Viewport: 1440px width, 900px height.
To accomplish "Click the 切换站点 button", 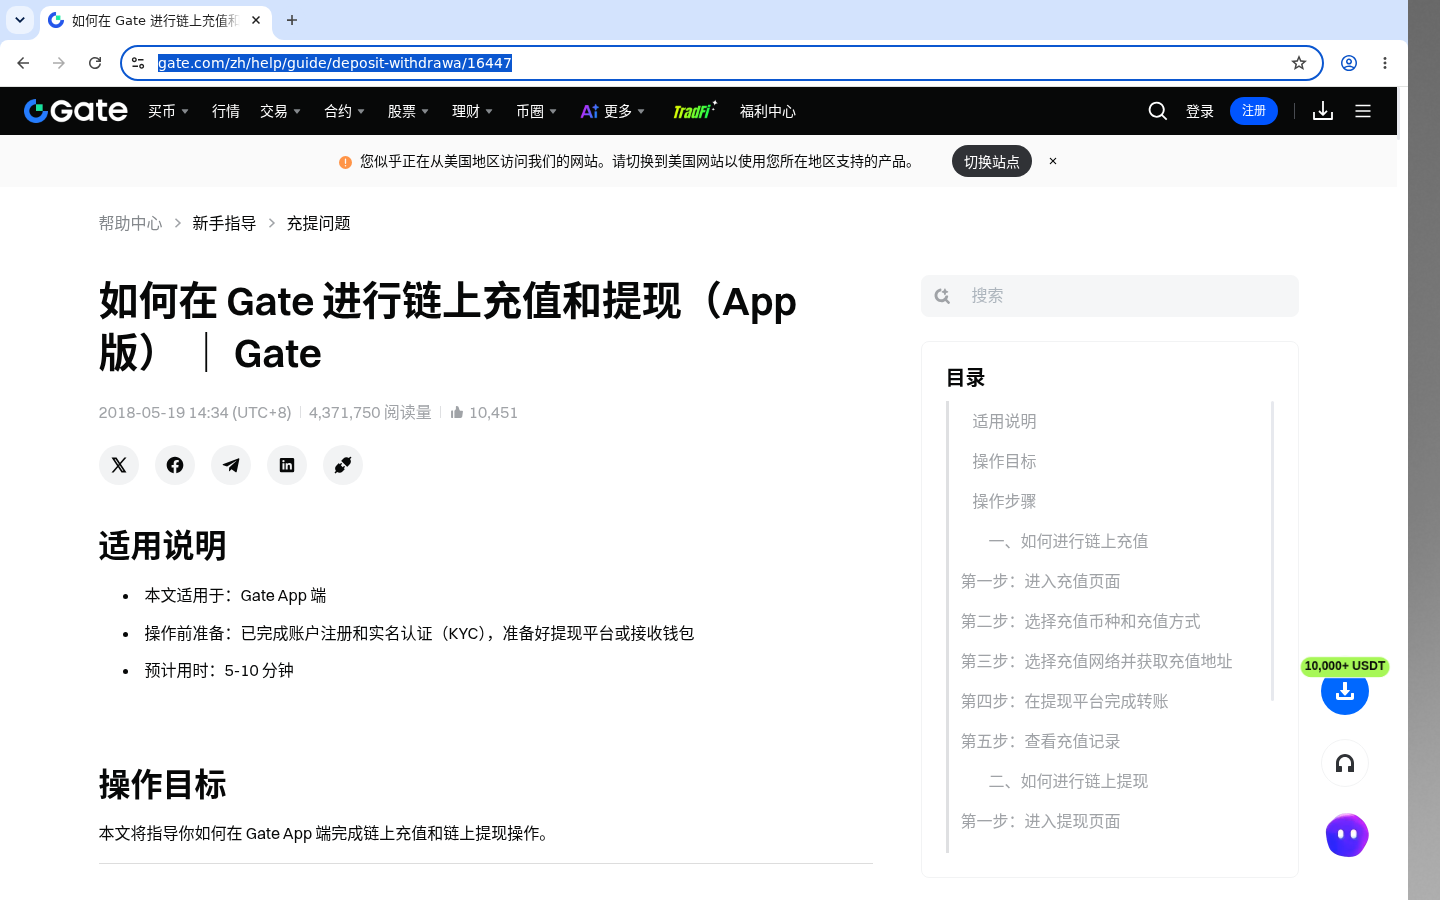I will tap(992, 161).
